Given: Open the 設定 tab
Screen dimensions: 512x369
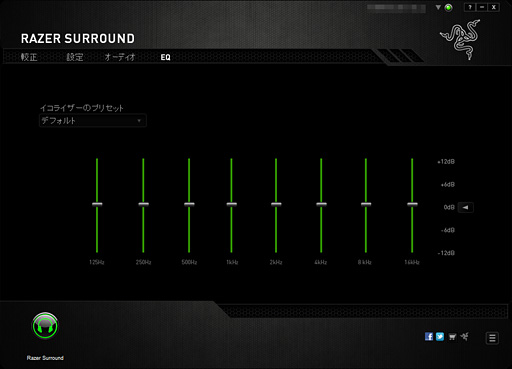Looking at the screenshot, I should click(75, 57).
